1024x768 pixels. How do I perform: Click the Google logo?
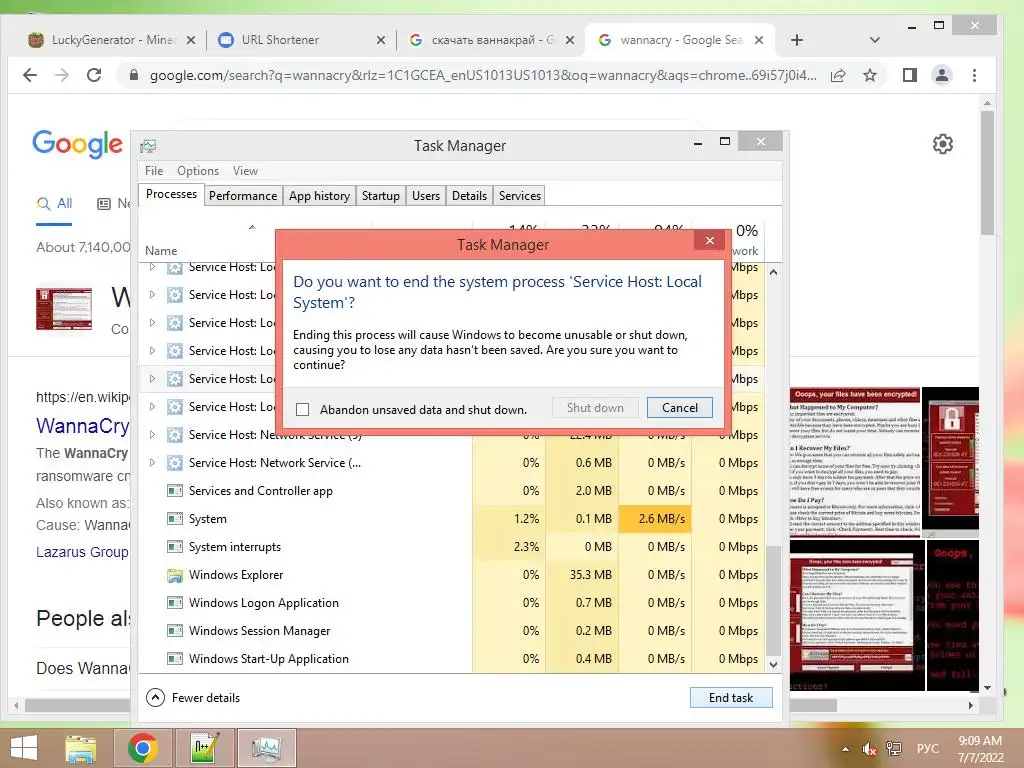click(77, 144)
